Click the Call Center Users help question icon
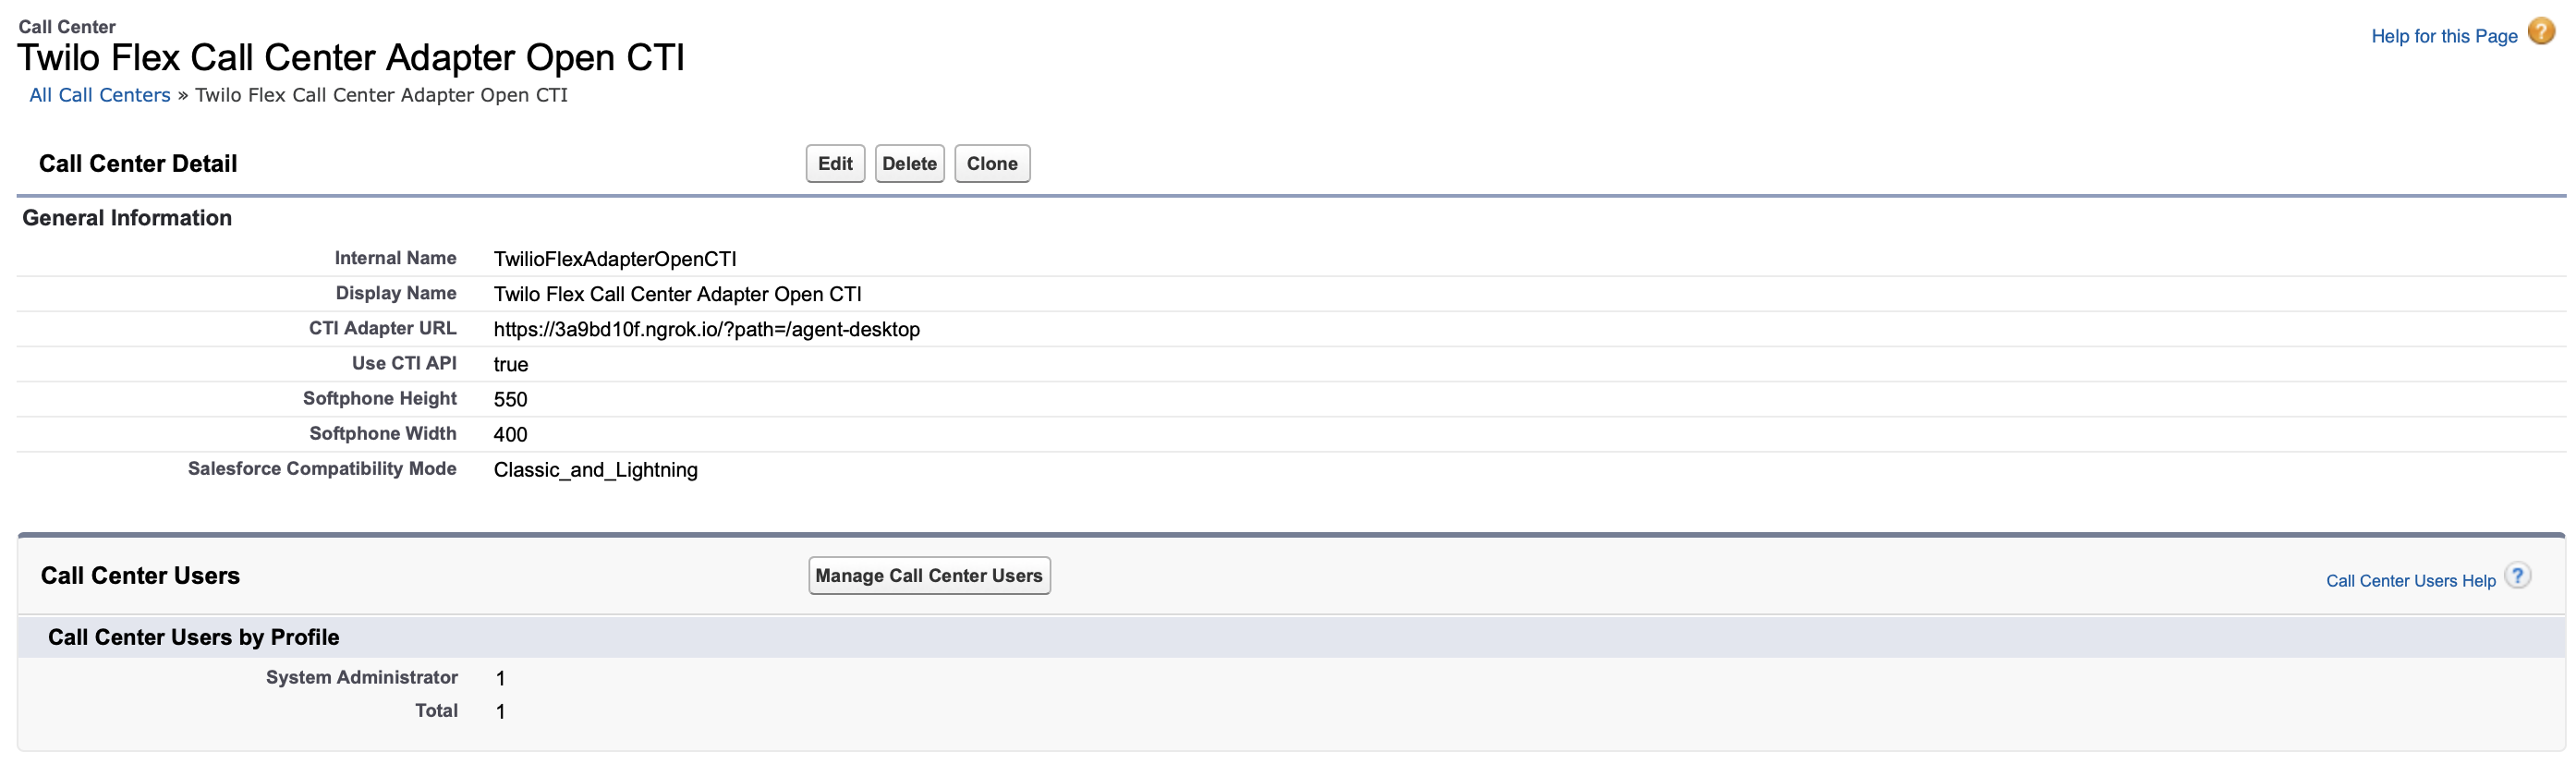 2518,576
